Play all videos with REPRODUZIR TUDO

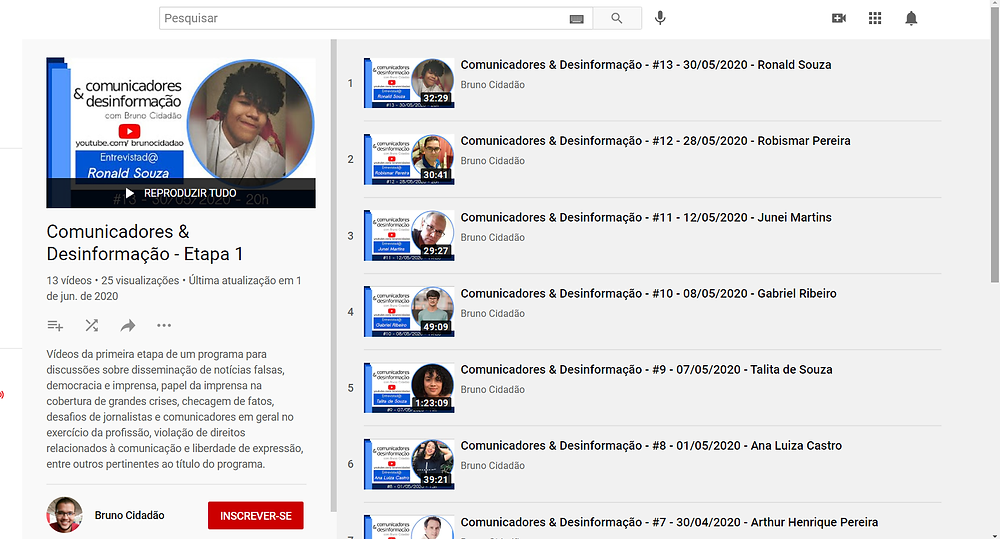click(181, 193)
